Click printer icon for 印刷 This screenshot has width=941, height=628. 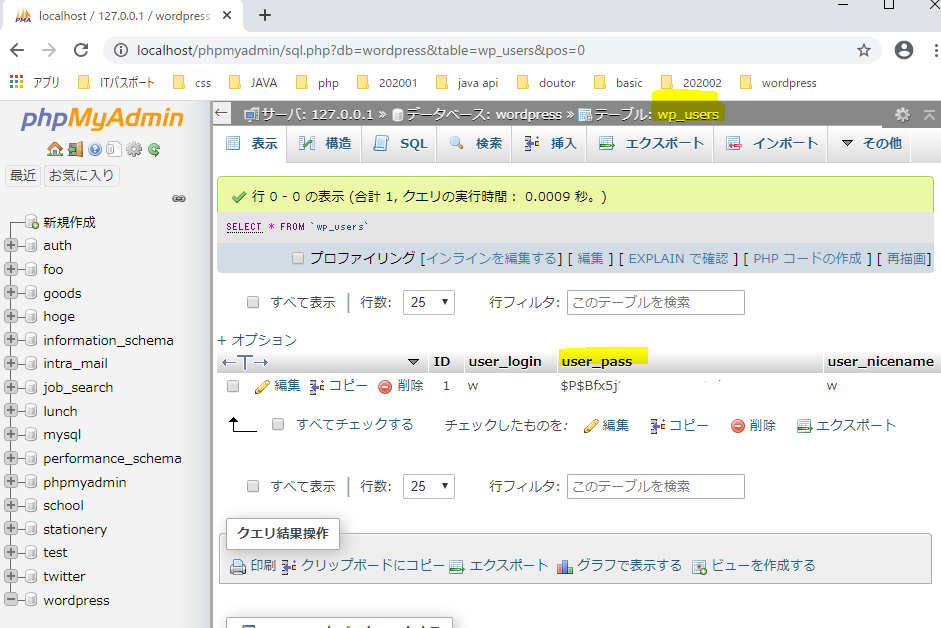click(238, 567)
